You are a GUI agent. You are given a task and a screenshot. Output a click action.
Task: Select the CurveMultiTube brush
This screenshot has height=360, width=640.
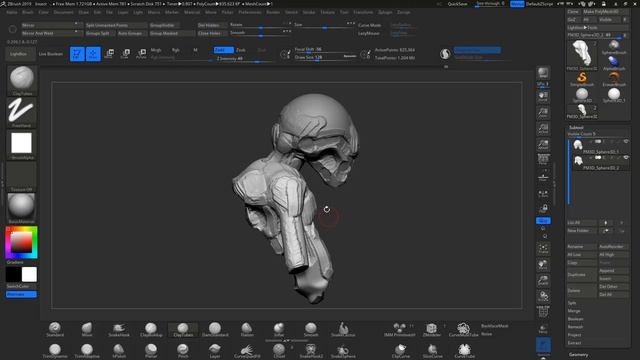463,329
